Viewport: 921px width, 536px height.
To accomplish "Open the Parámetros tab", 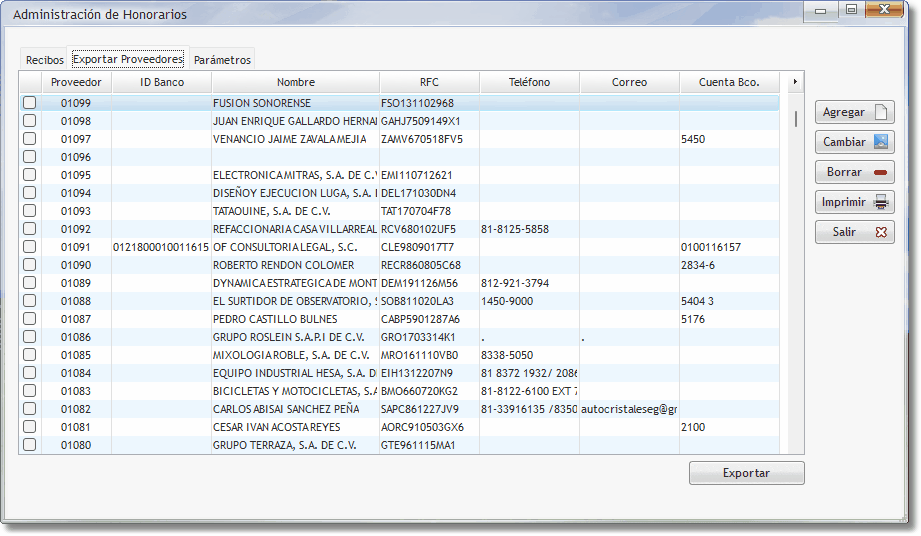I will pyautogui.click(x=223, y=60).
